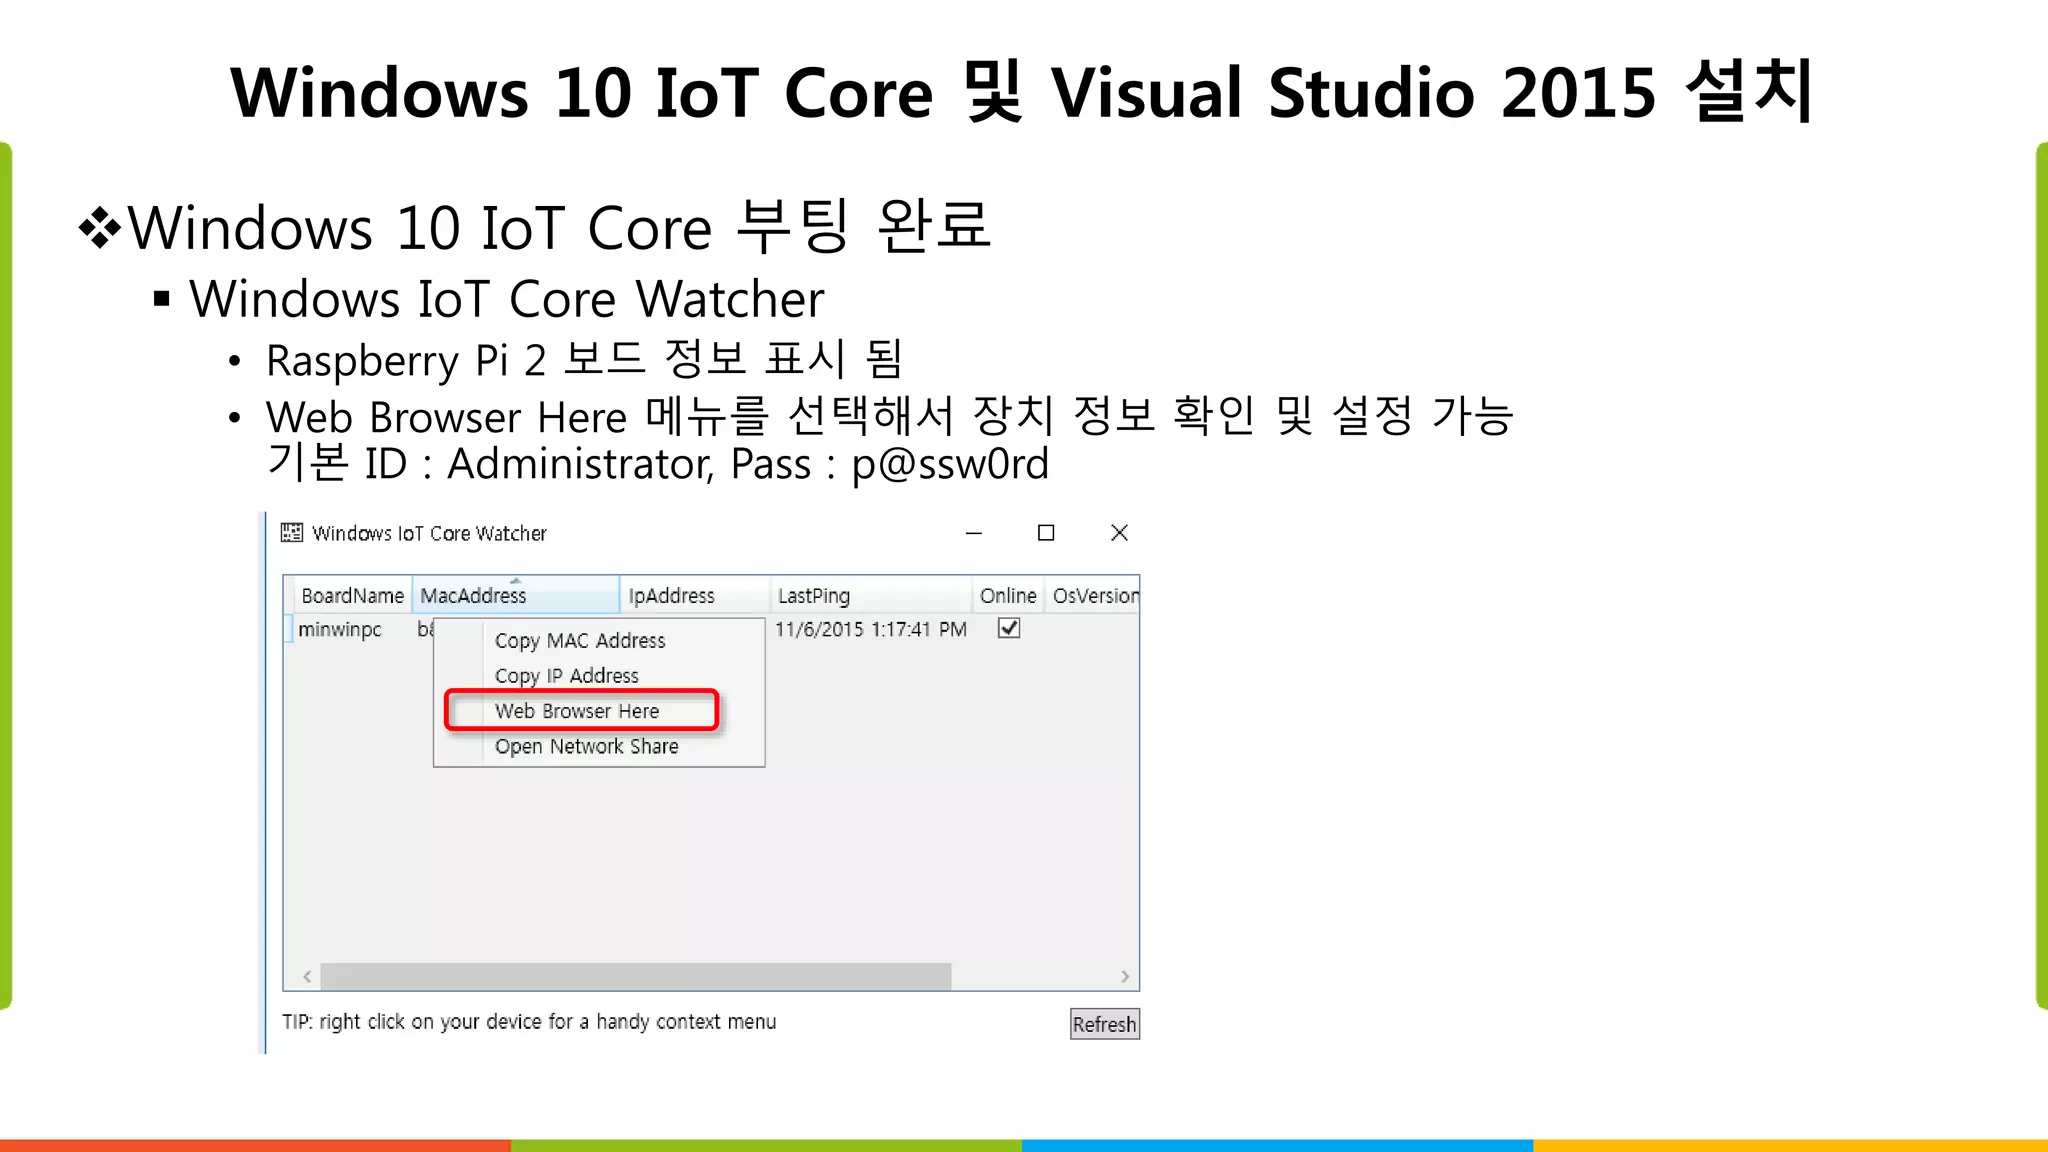
Task: Click the horizontal scrollbar thumb
Action: (635, 976)
